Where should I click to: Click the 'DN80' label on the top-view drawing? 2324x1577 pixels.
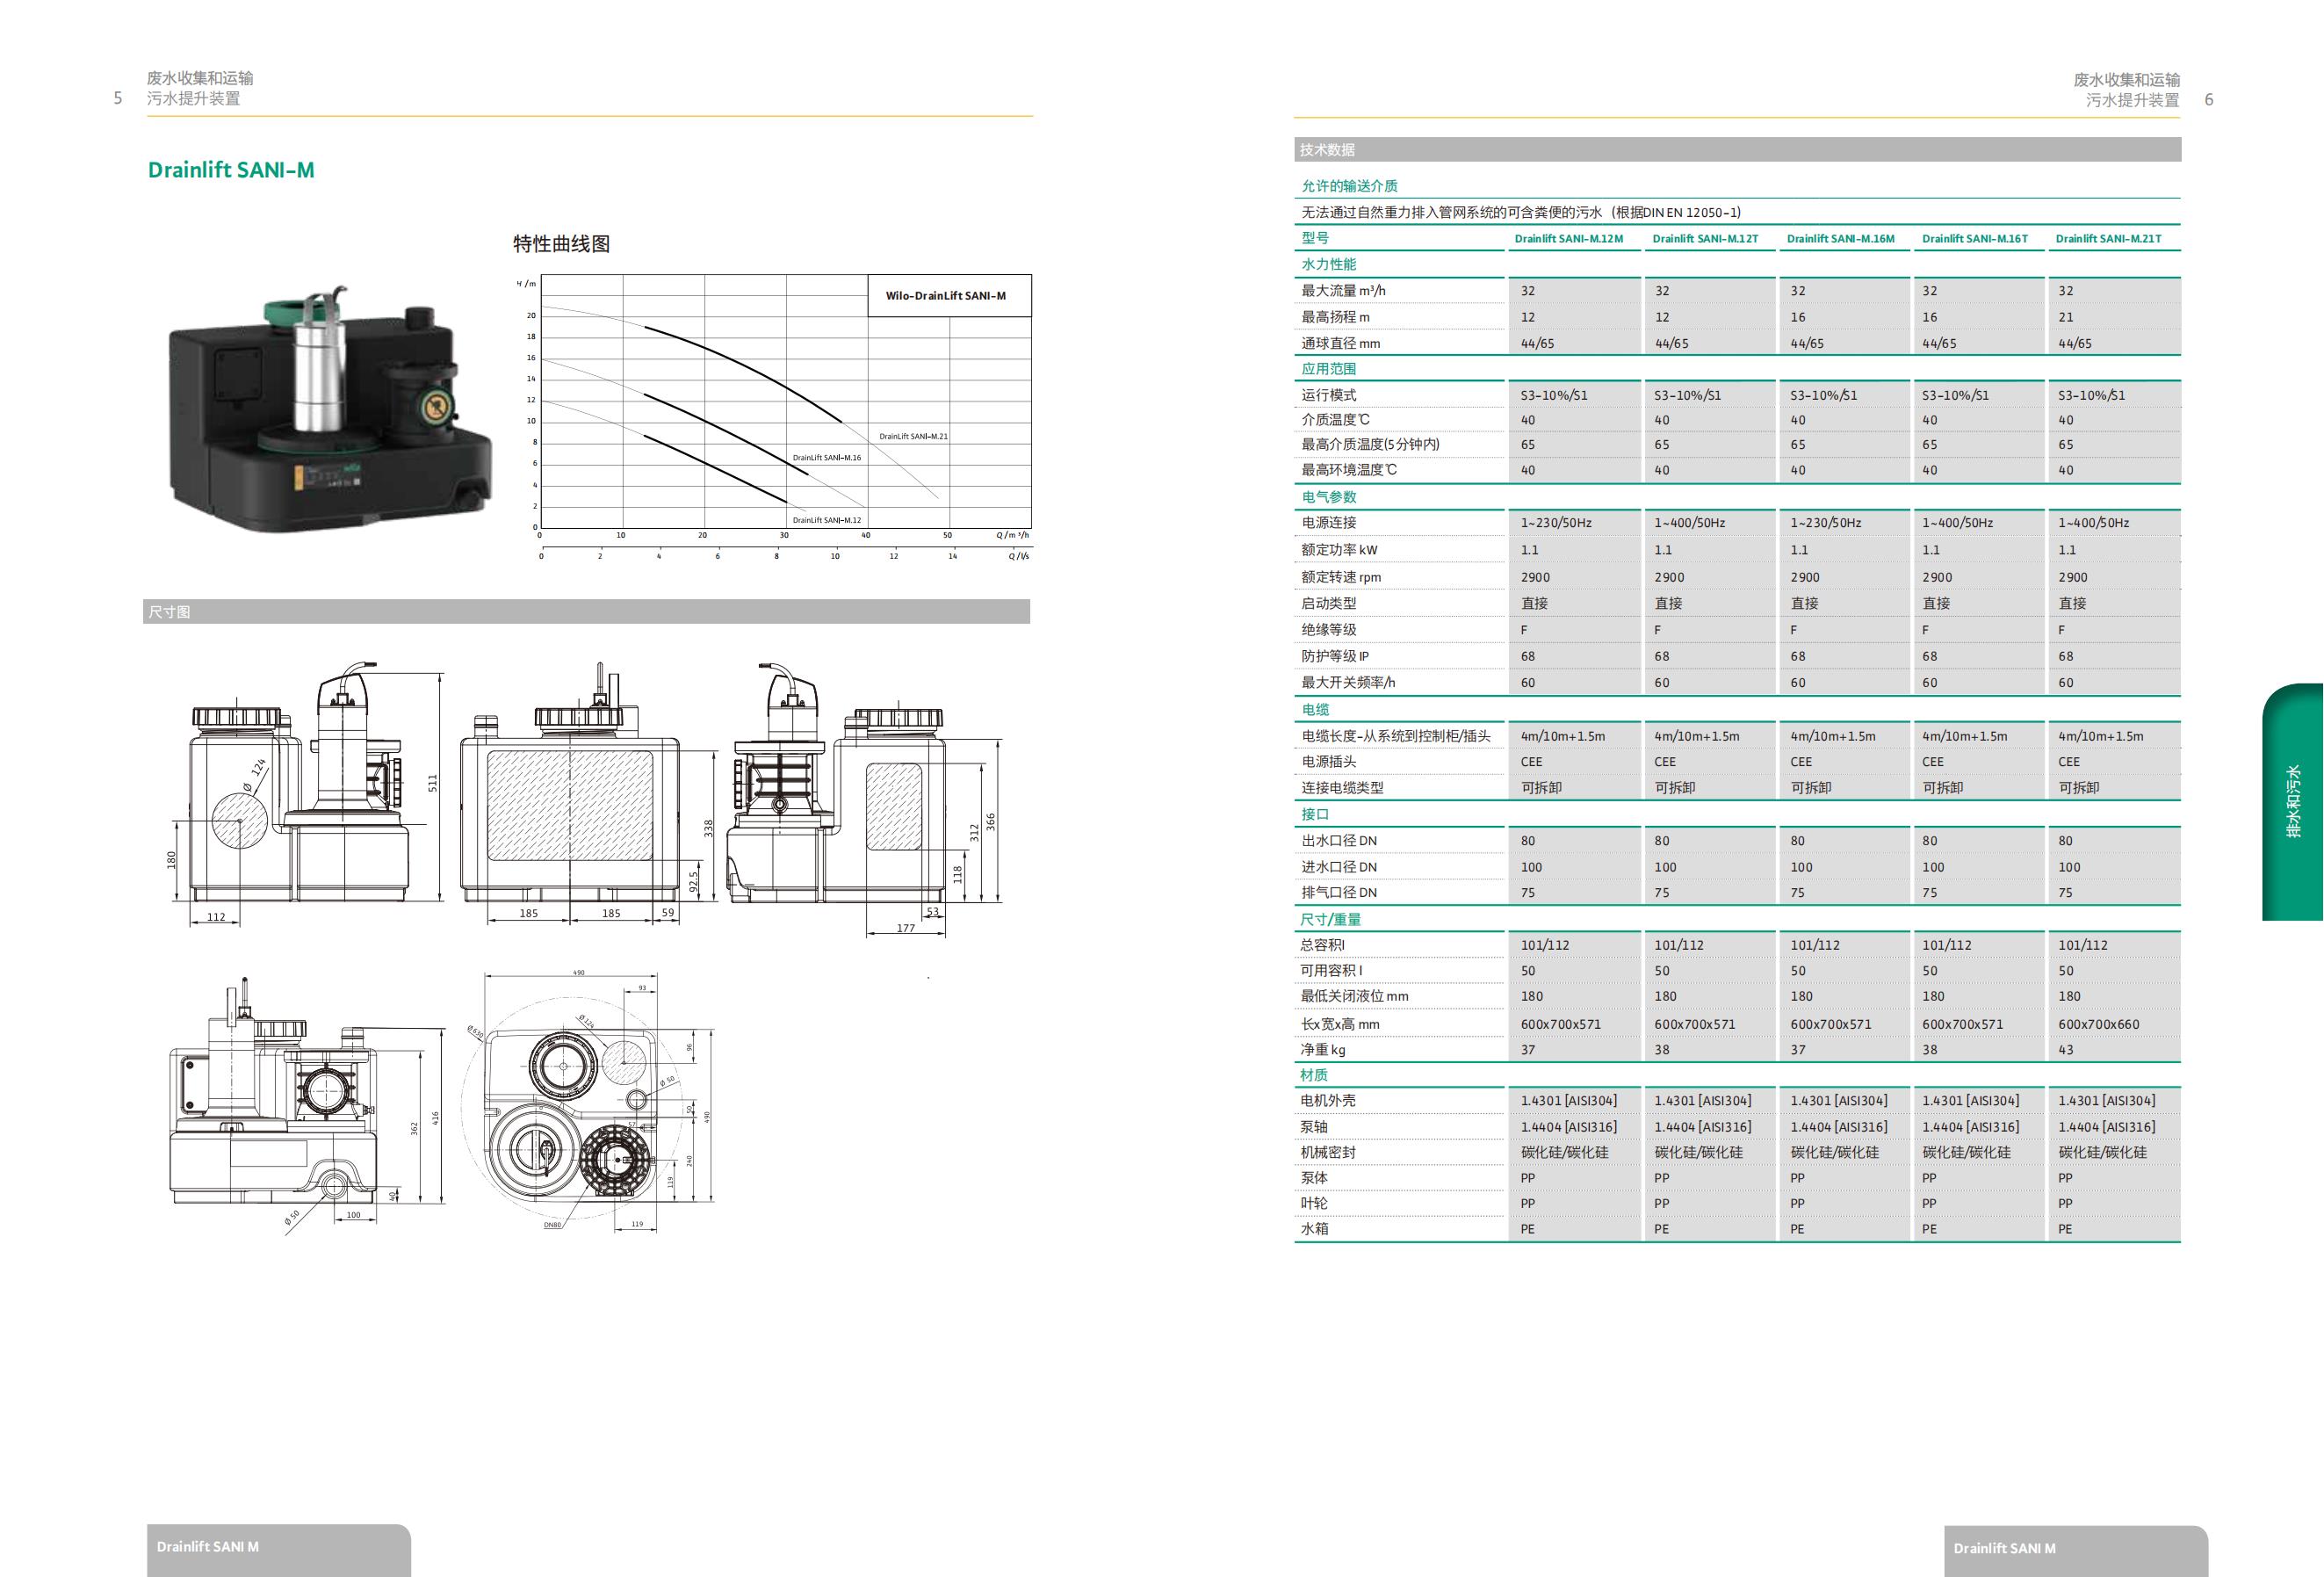click(x=552, y=1225)
